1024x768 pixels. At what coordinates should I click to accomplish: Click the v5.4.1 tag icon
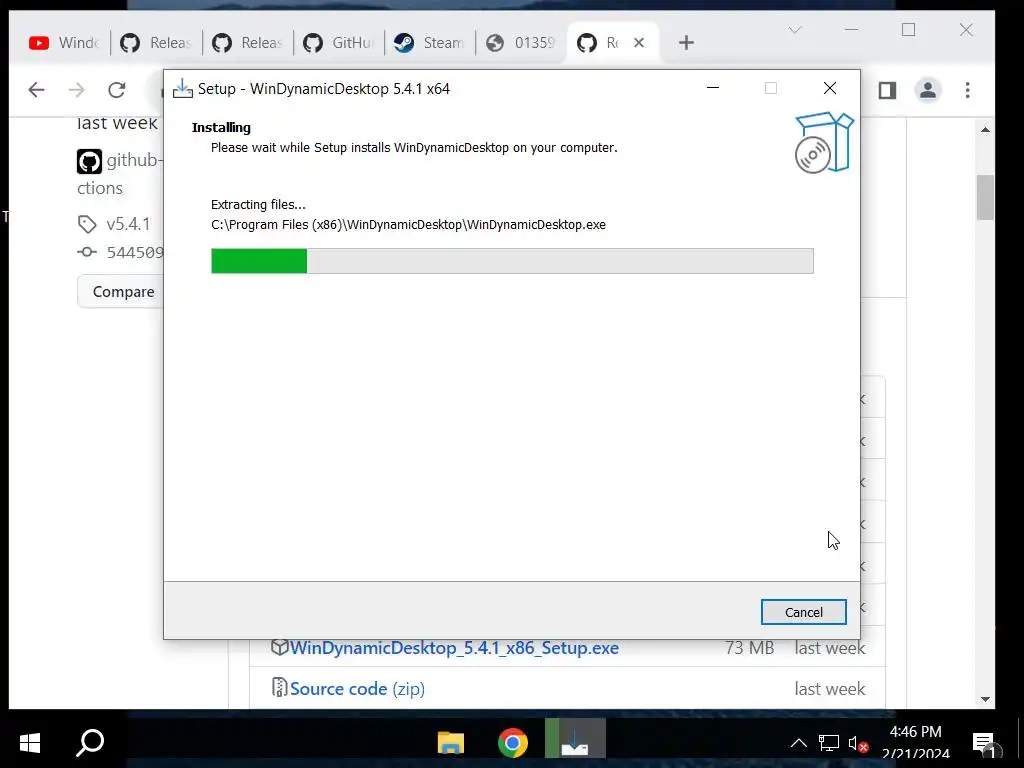click(x=87, y=224)
